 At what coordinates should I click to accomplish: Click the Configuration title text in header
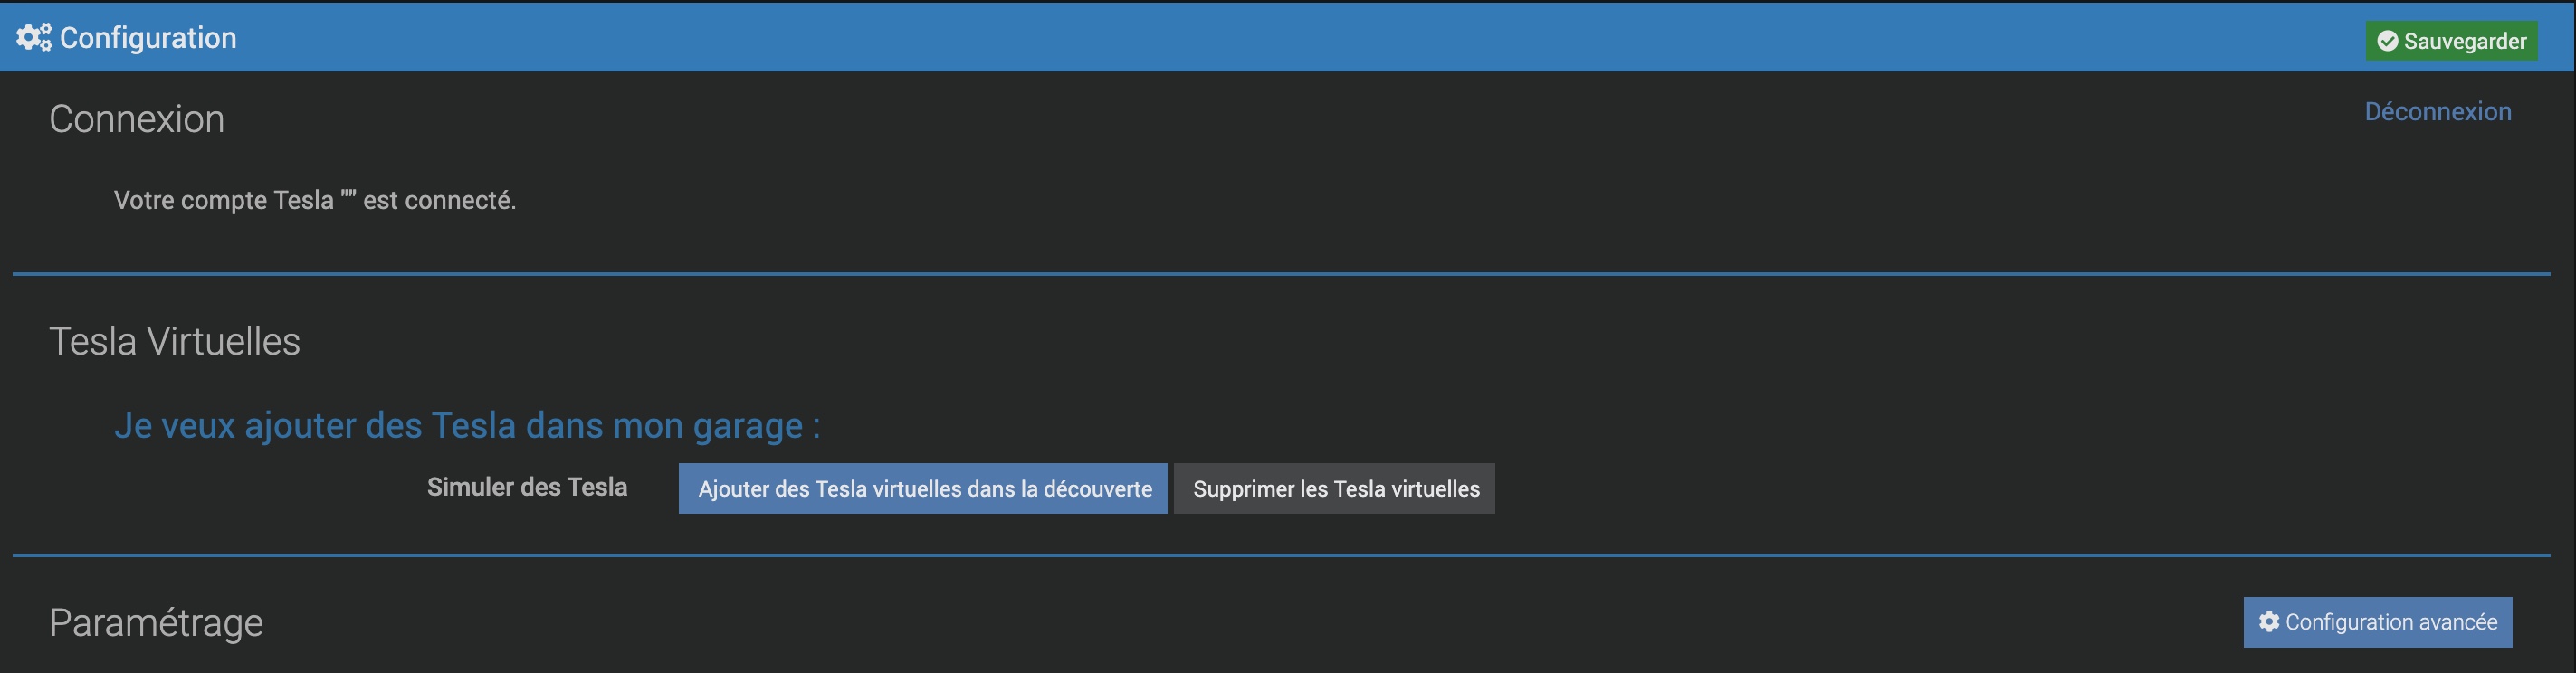(x=148, y=38)
